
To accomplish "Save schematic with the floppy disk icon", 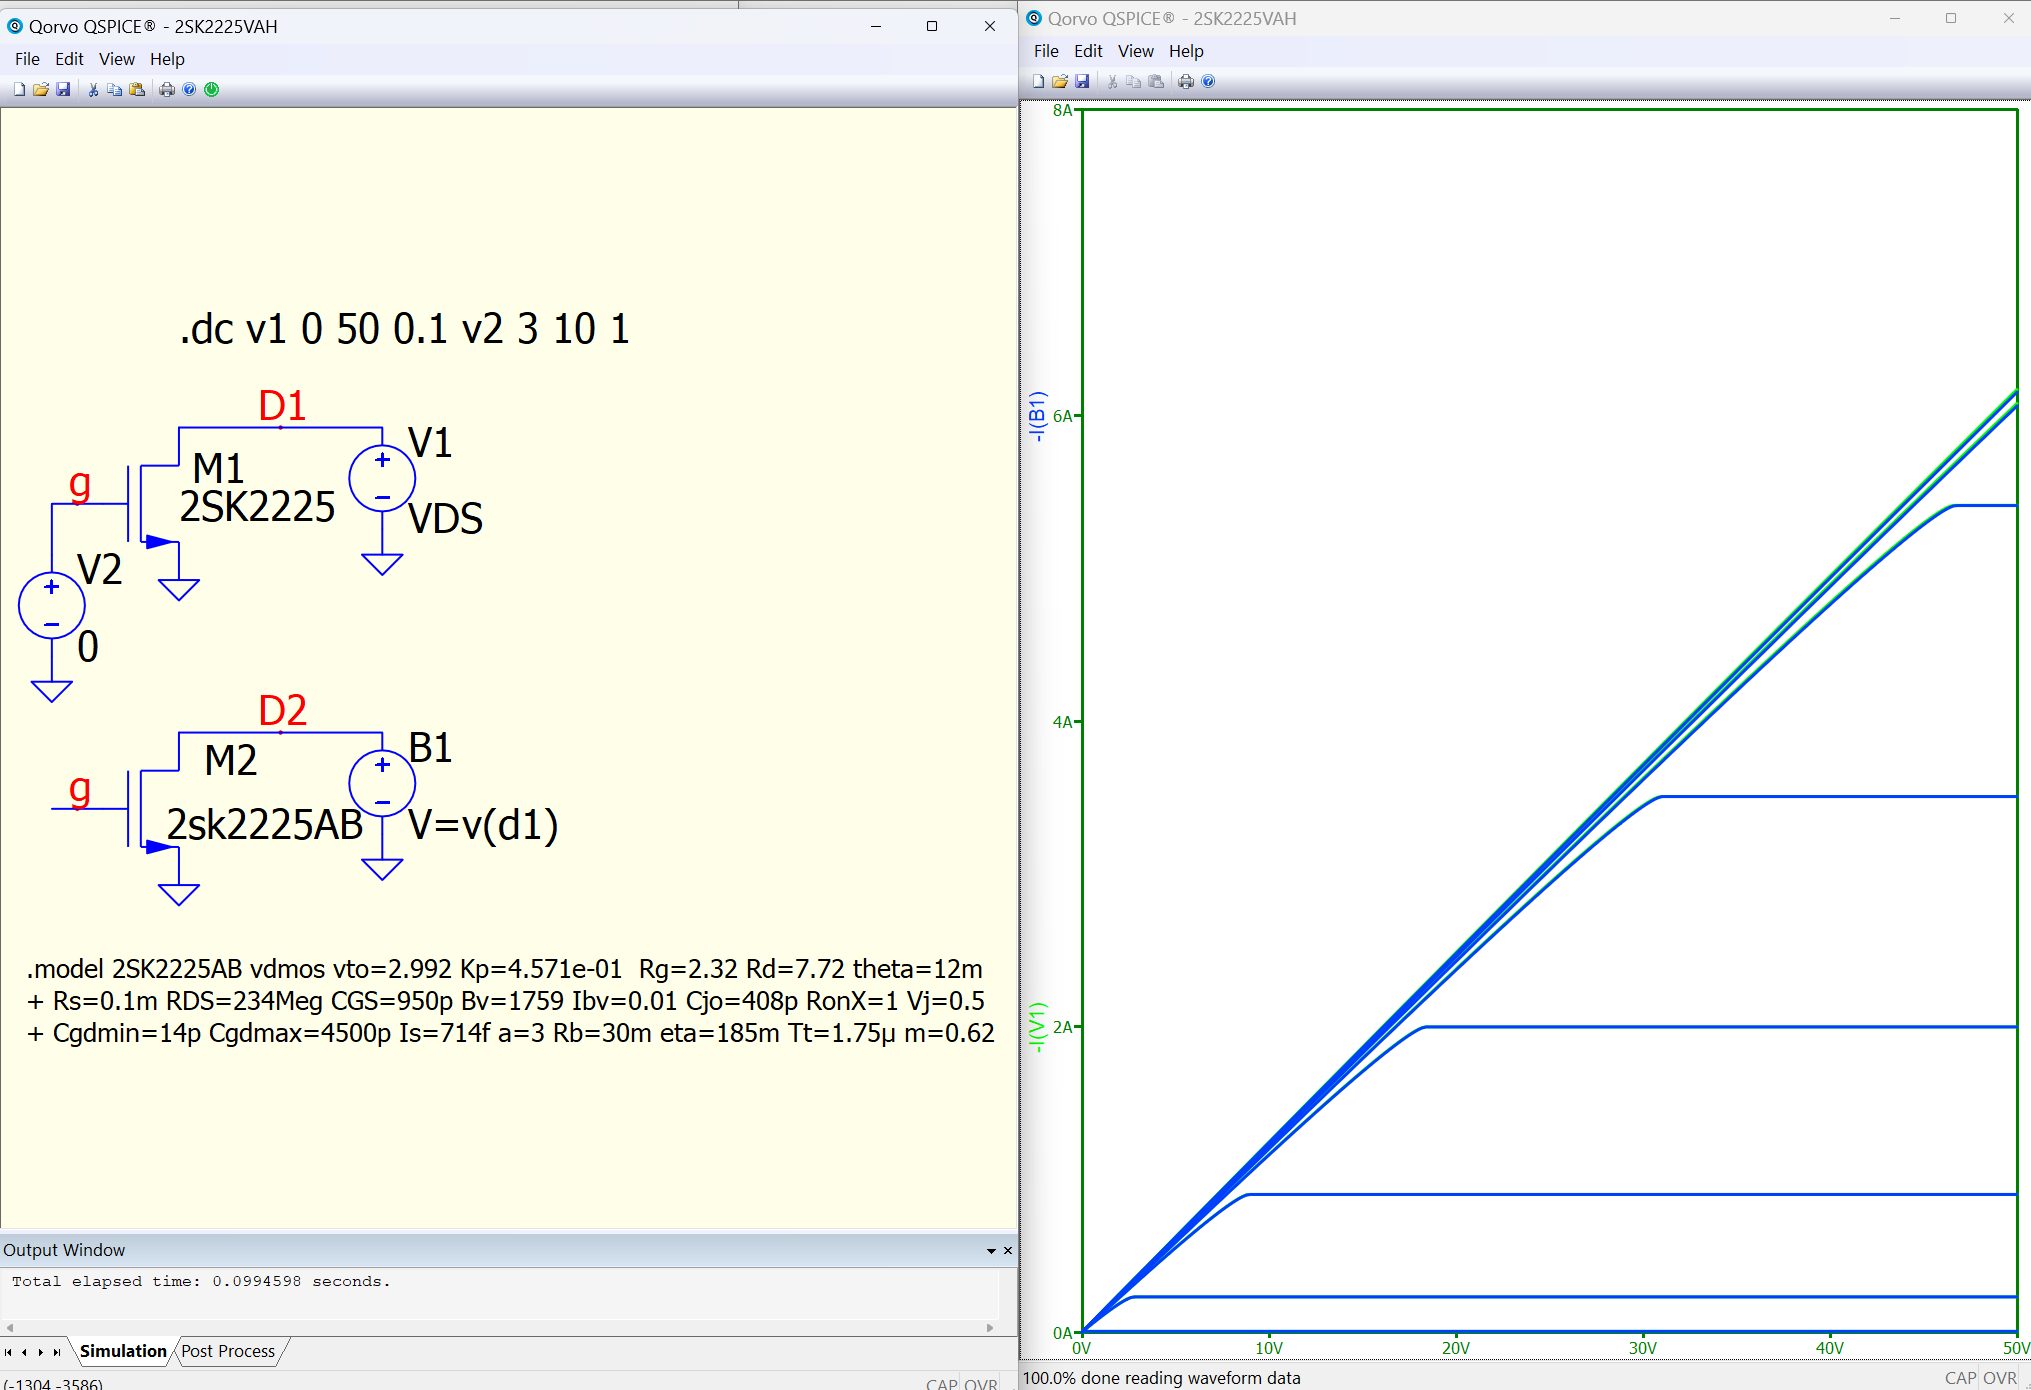I will (63, 90).
